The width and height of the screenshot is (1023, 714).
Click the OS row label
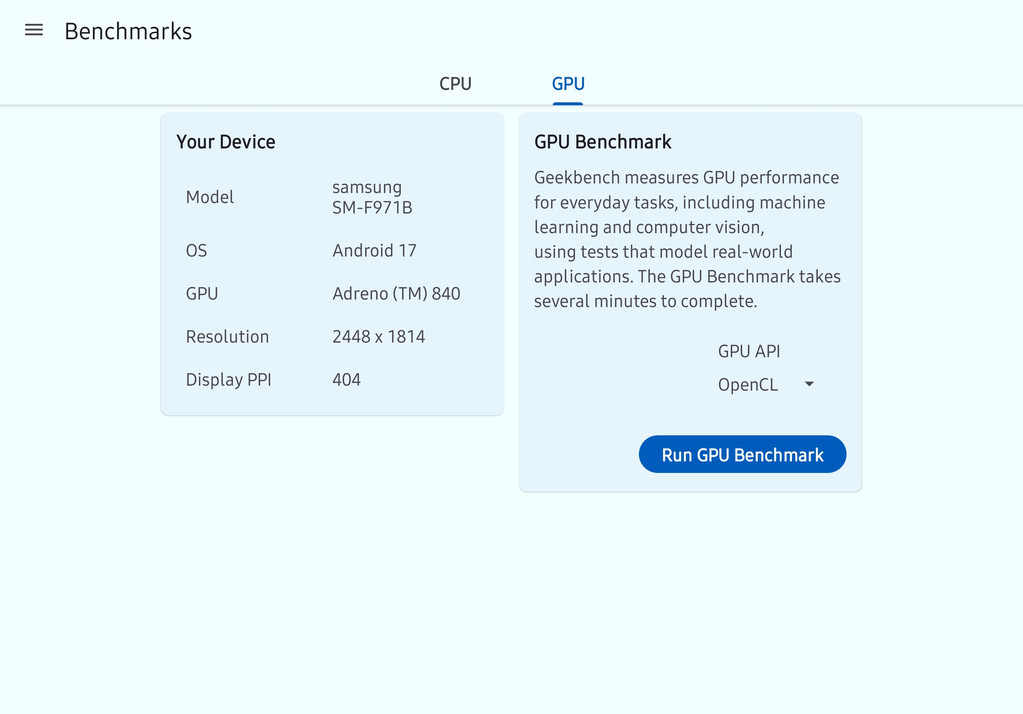(x=196, y=251)
